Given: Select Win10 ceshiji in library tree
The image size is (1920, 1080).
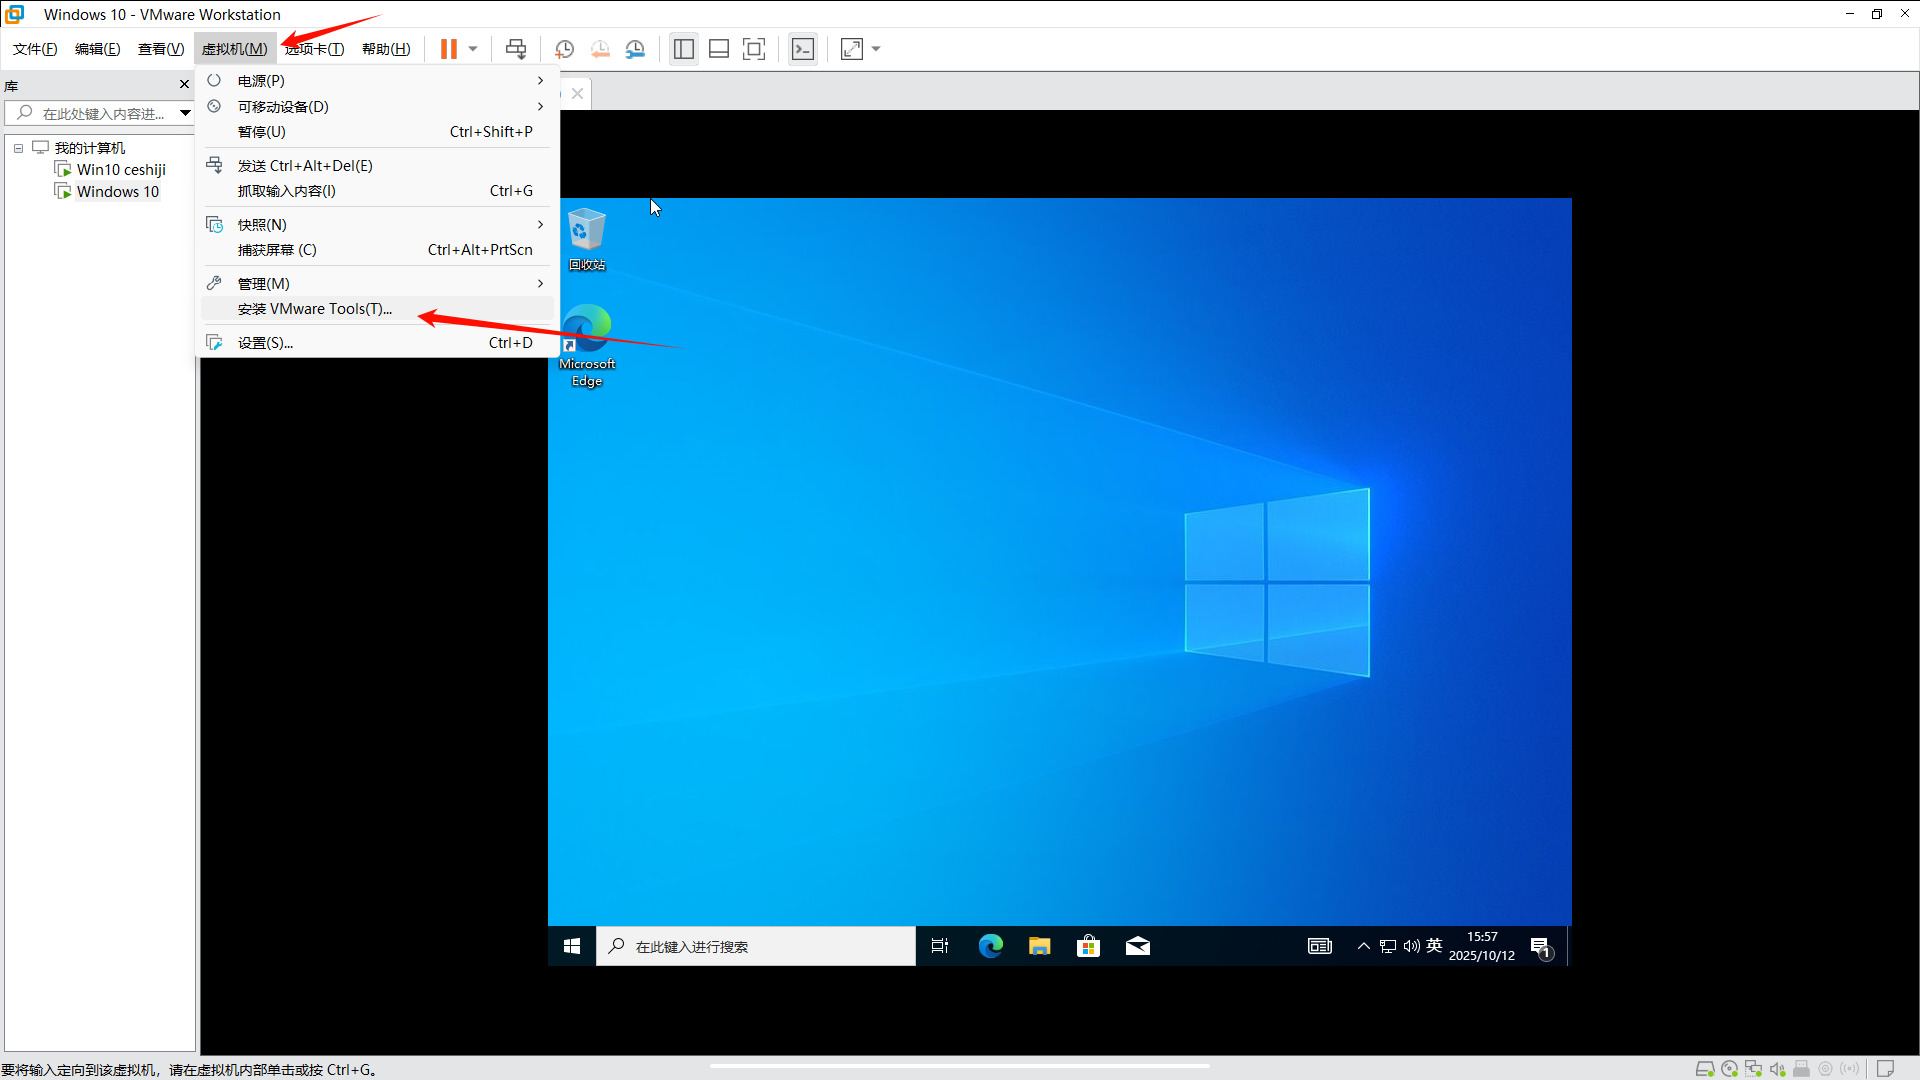Looking at the screenshot, I should pos(121,170).
